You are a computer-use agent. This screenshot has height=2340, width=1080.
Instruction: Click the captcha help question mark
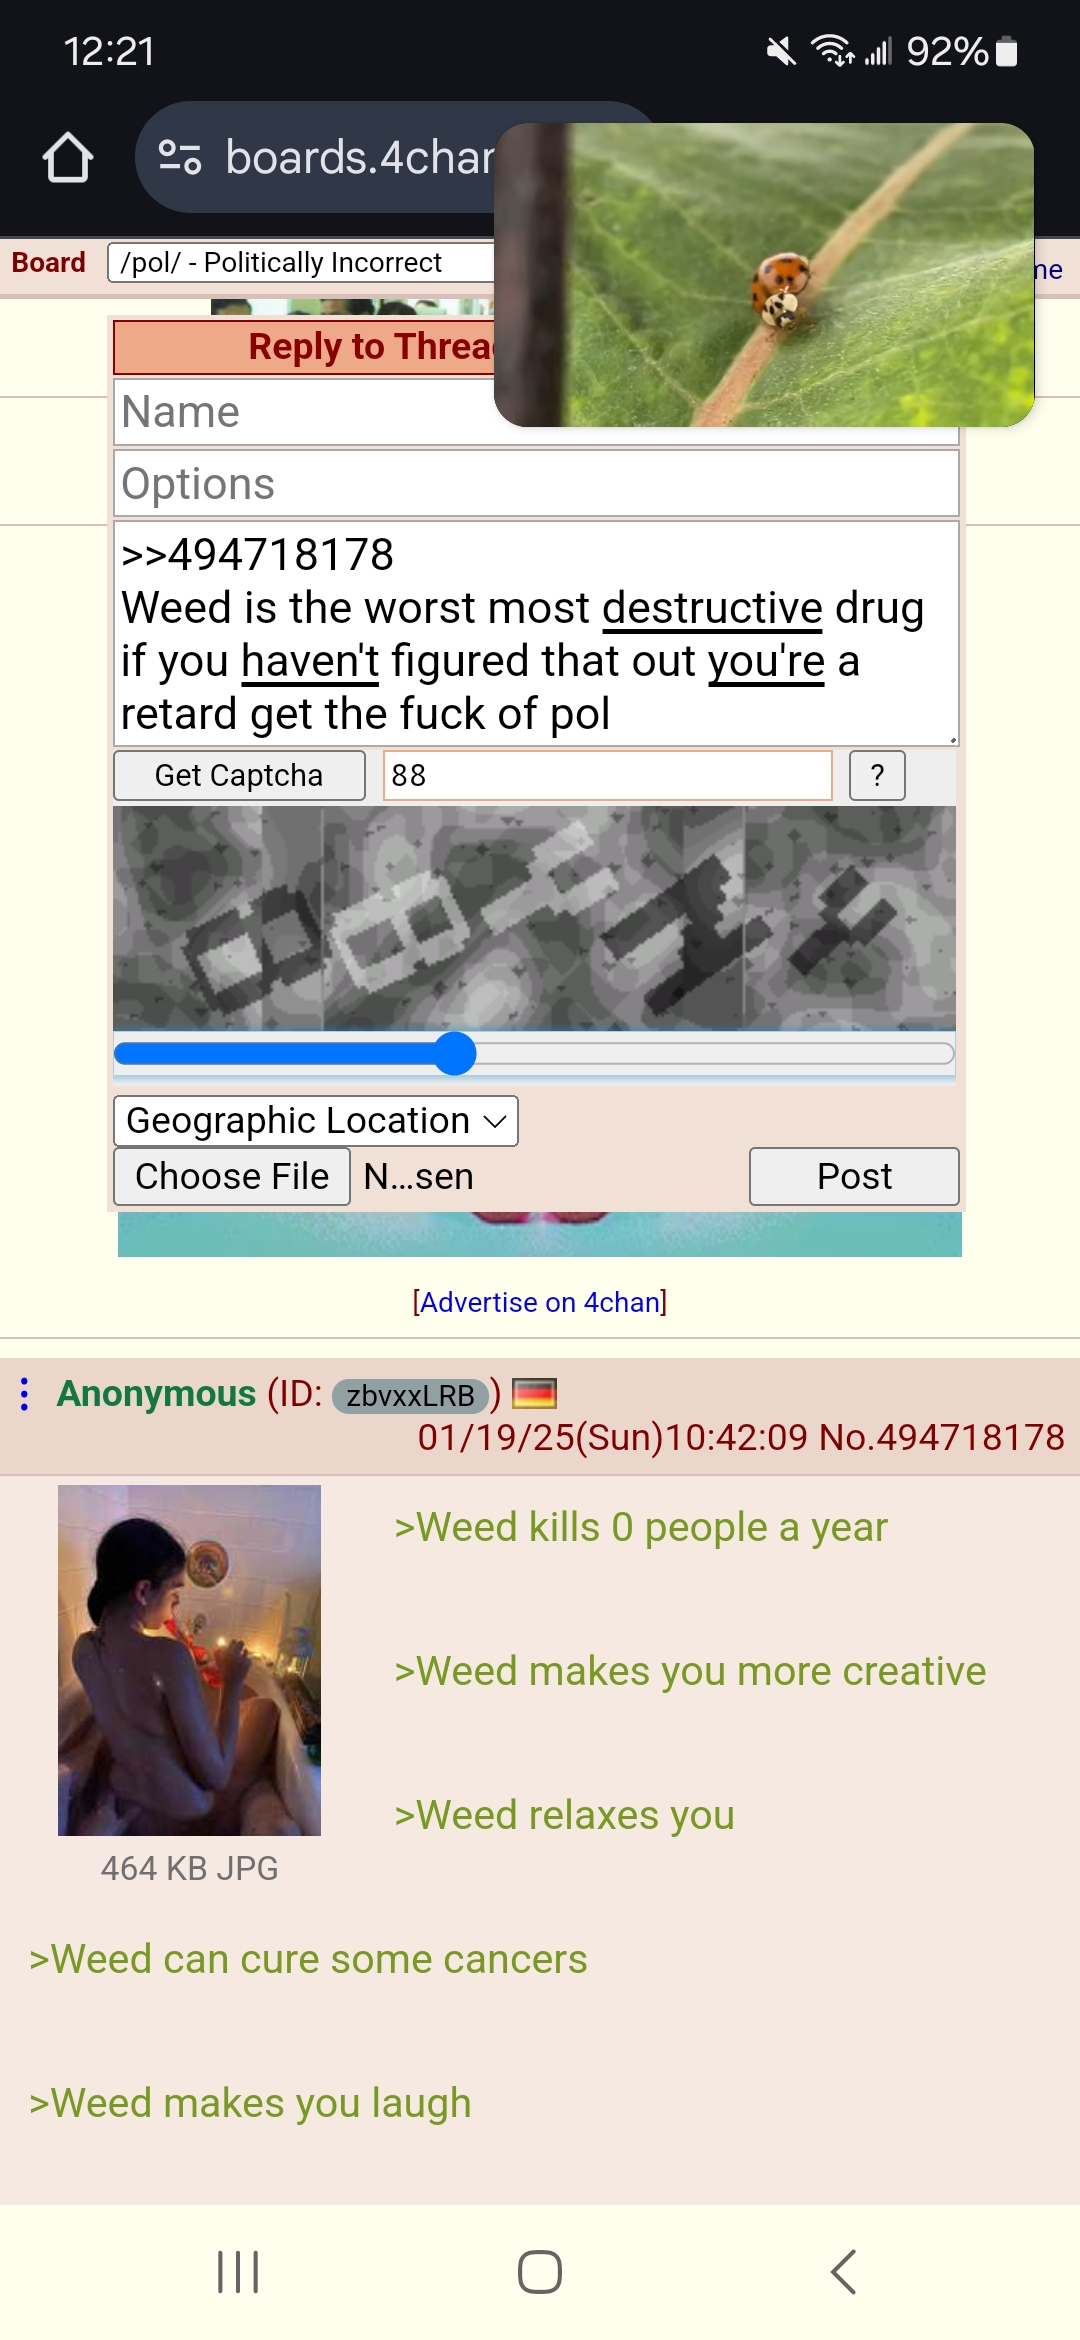click(x=877, y=775)
